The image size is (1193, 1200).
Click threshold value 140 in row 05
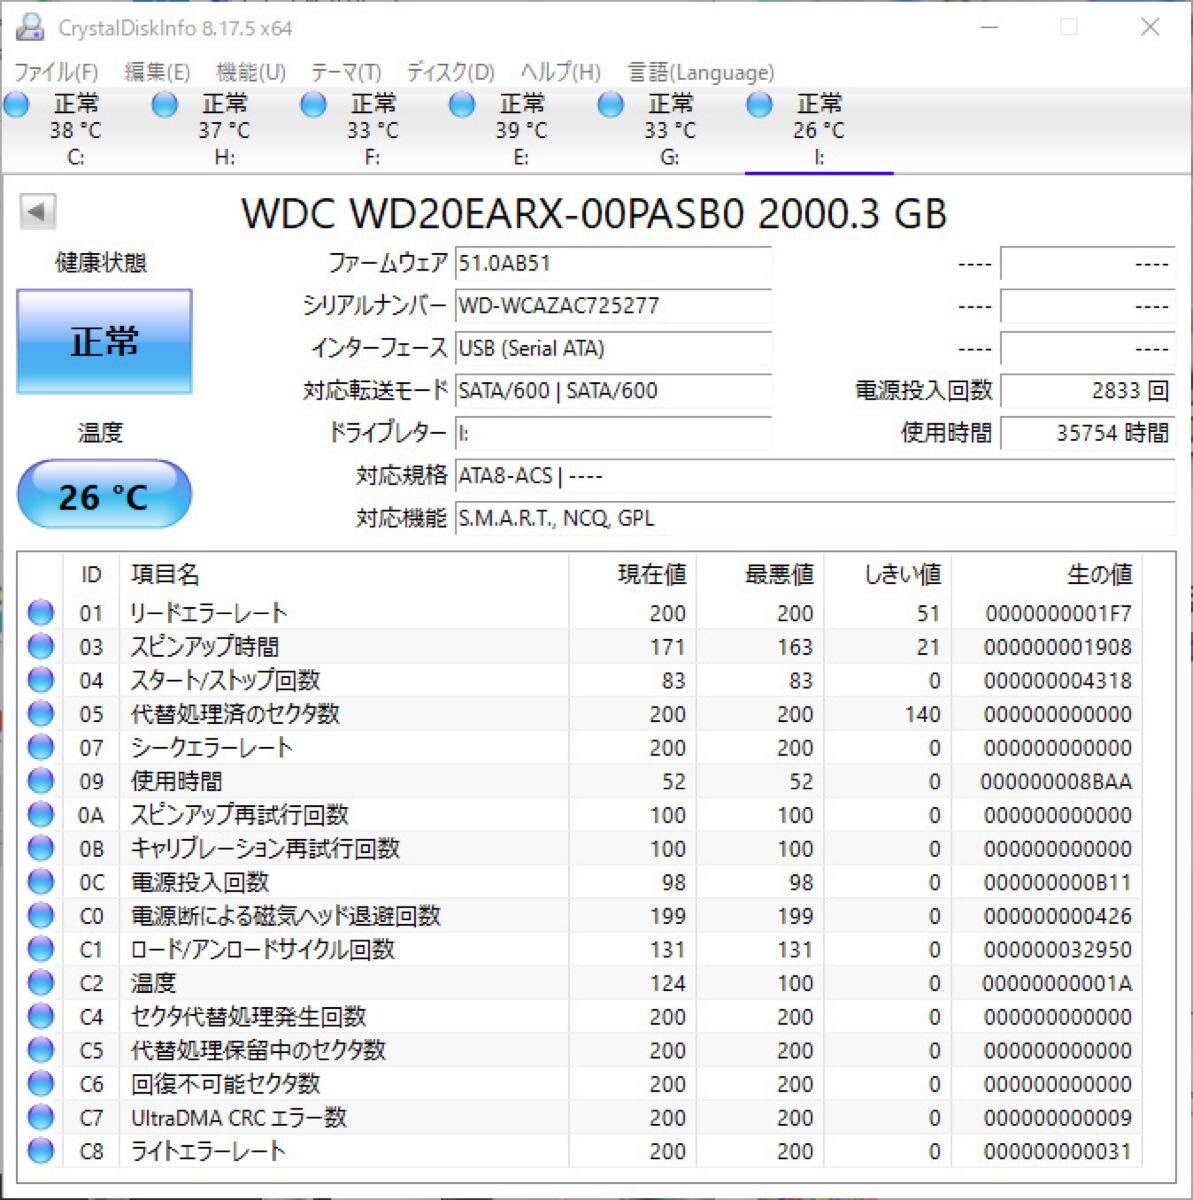point(922,714)
